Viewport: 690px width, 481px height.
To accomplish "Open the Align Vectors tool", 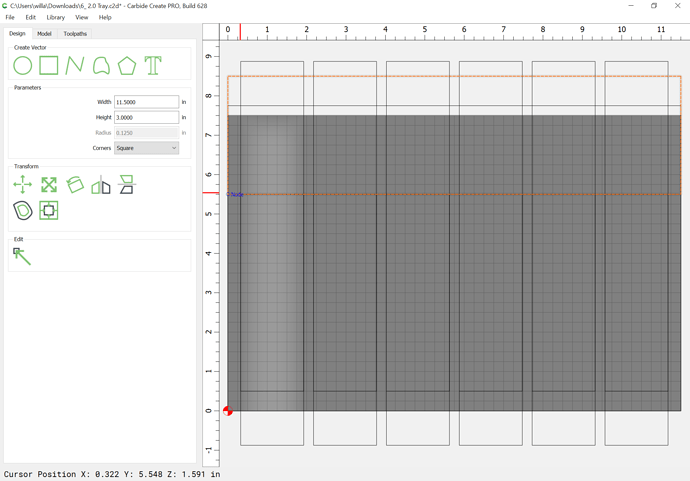I will point(49,210).
